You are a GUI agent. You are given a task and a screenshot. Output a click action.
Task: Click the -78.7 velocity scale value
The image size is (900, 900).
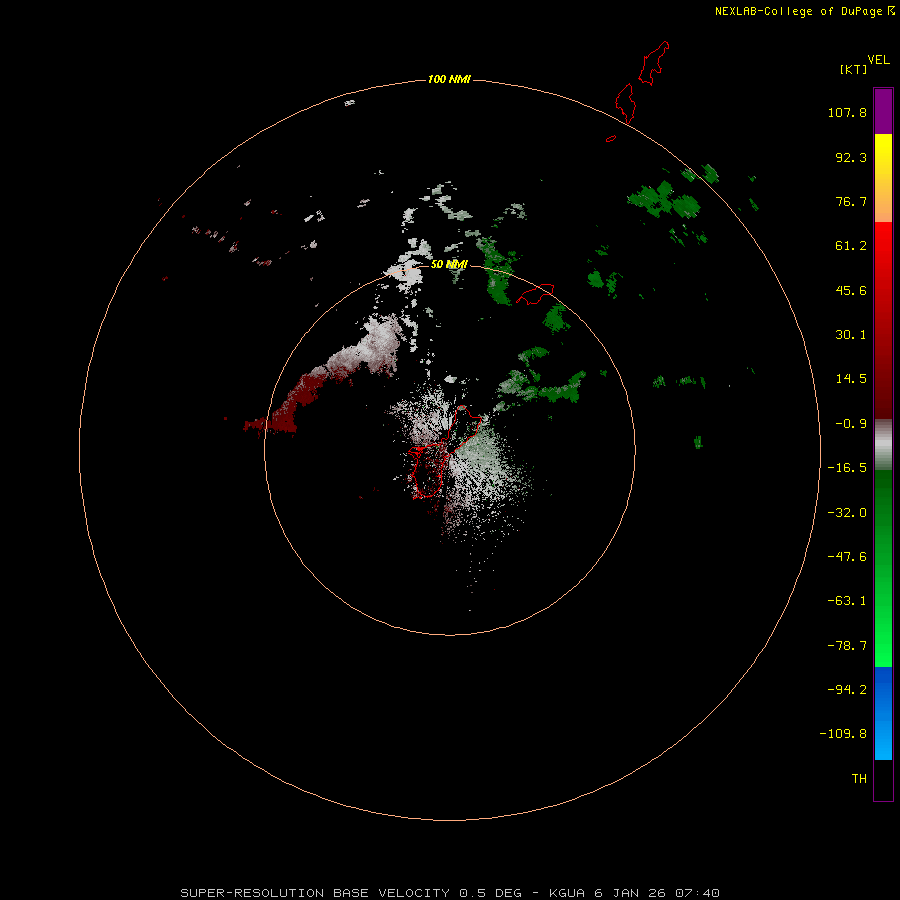click(x=847, y=646)
